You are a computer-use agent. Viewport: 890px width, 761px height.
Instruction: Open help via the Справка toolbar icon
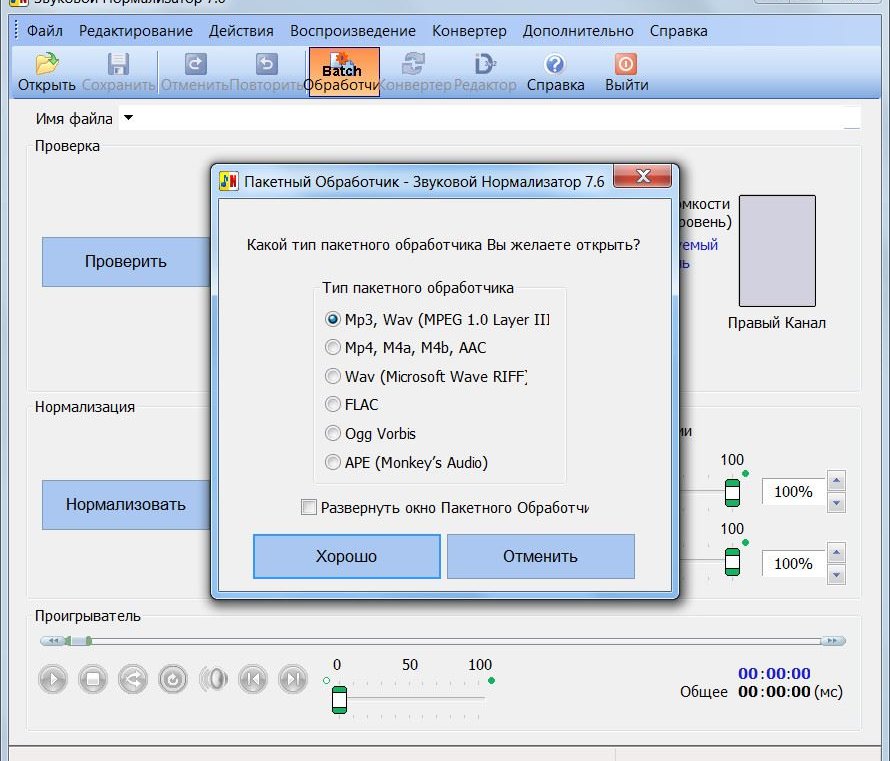coord(555,72)
